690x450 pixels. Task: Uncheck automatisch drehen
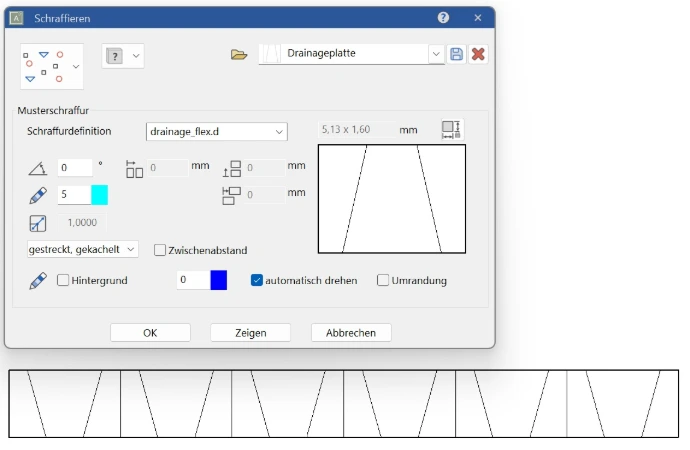click(257, 281)
